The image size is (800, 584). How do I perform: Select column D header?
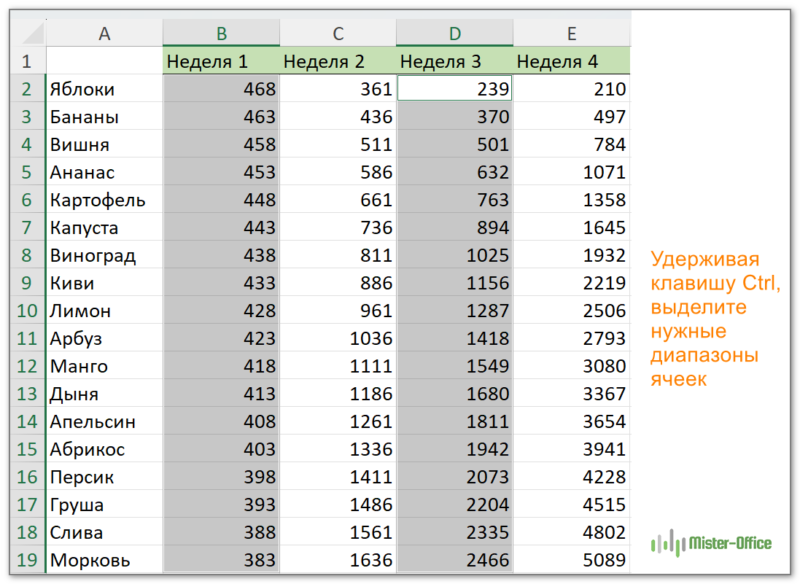click(x=454, y=34)
